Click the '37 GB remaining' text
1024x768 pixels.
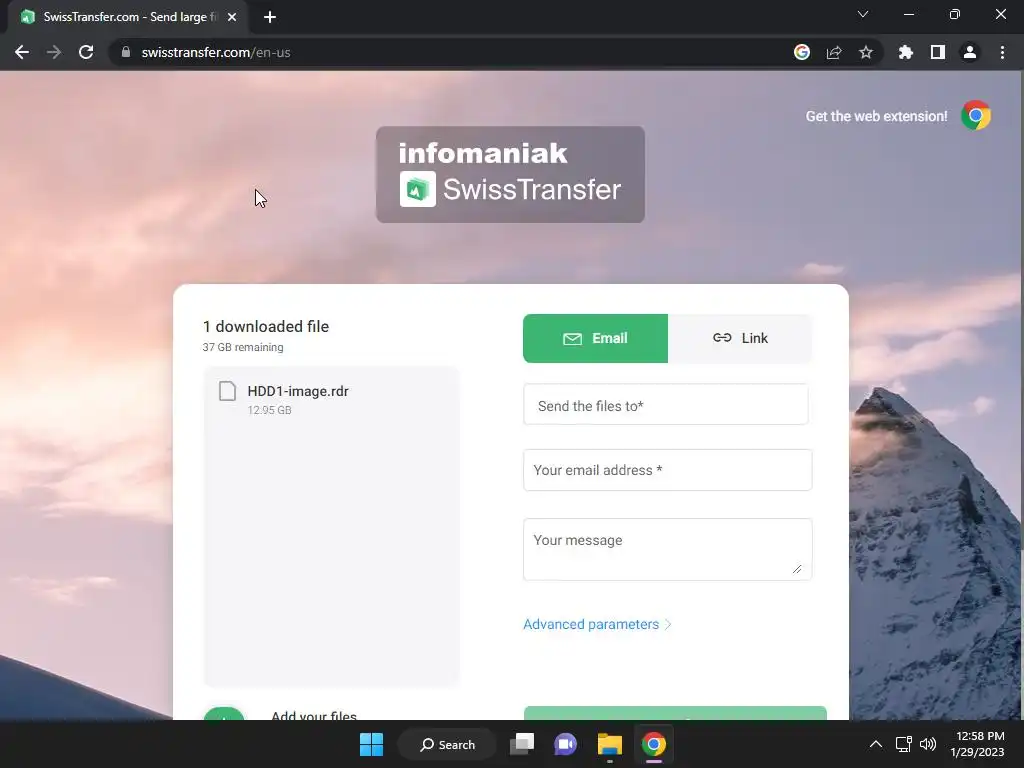pos(243,347)
